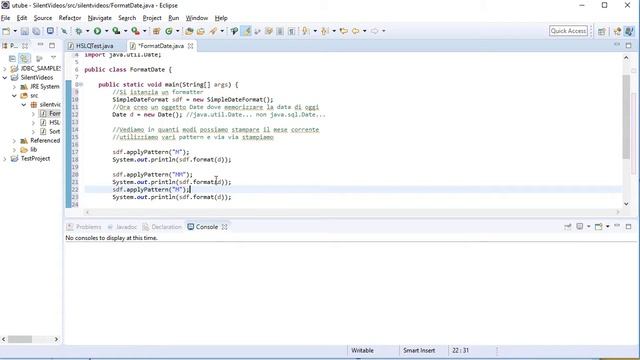
Task: Click the Pin Console icon
Action: pos(568,227)
